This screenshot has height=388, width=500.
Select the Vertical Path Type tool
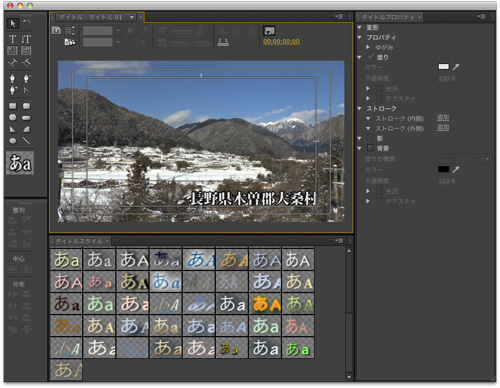26,62
